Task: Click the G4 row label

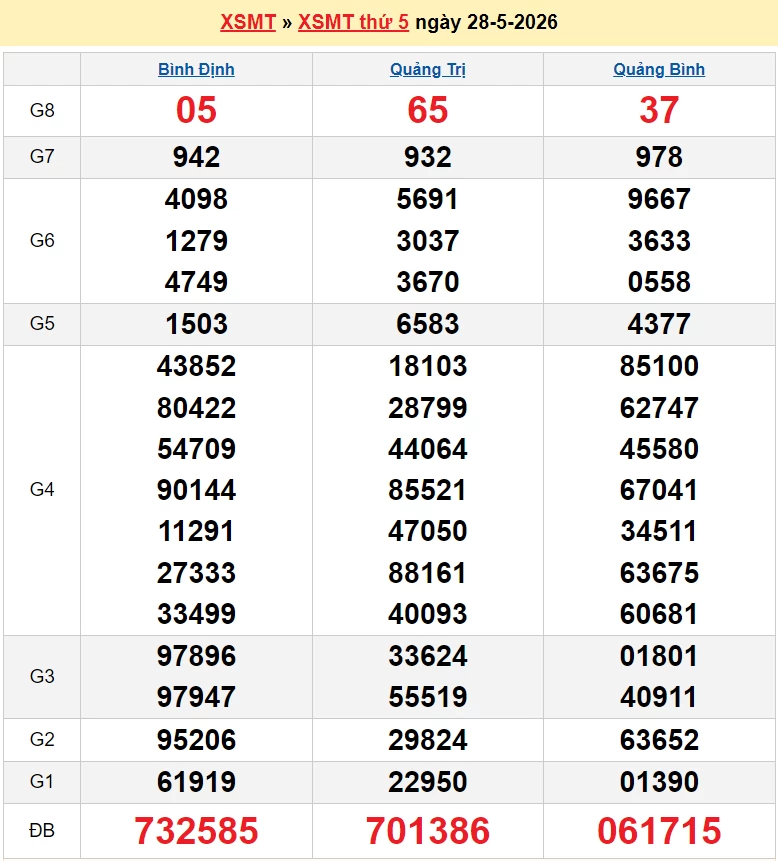Action: 42,489
